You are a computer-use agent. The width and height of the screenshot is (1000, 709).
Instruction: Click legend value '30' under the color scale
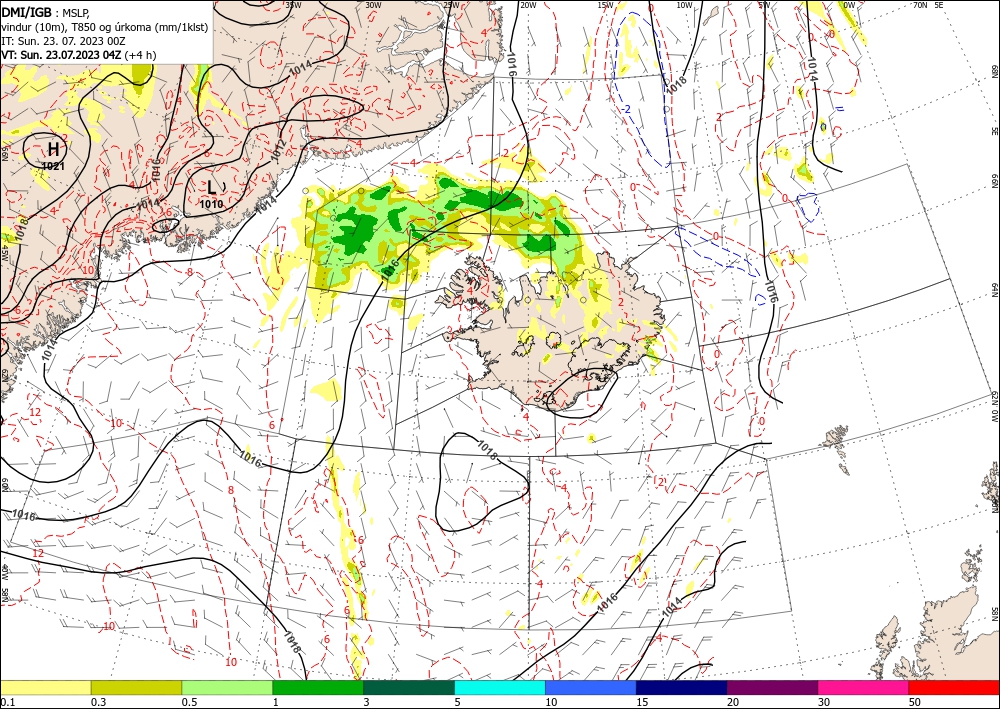click(824, 702)
